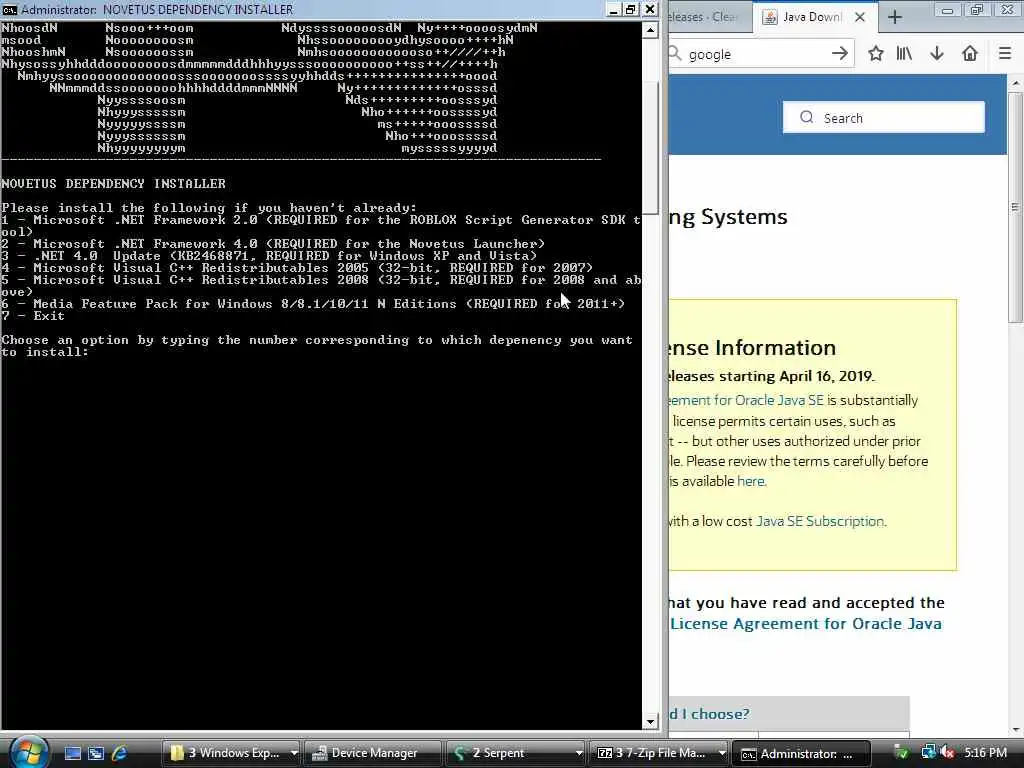Click option 7 - Exit text line
The width and height of the screenshot is (1024, 768).
33,316
